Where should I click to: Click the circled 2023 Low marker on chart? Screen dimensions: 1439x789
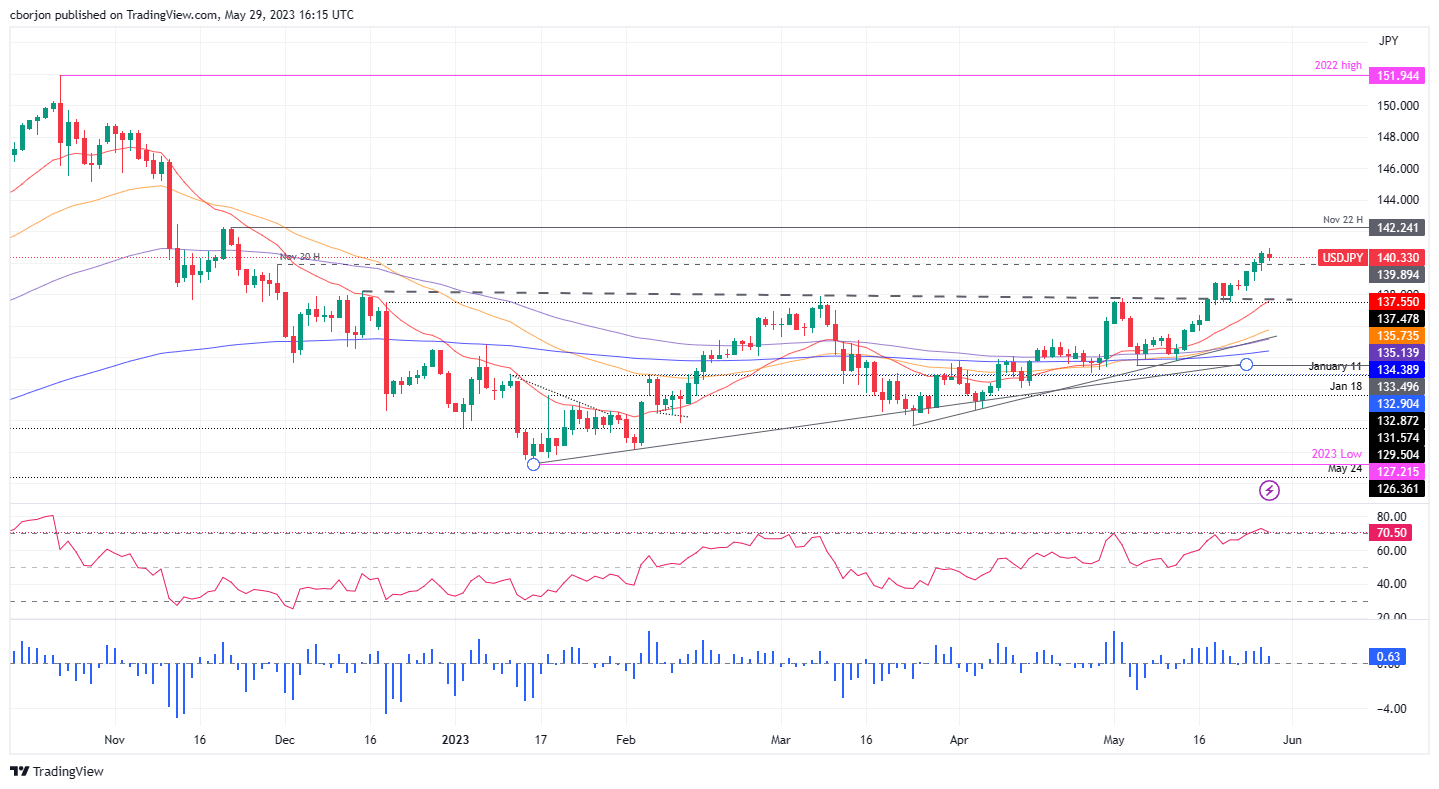(x=534, y=464)
